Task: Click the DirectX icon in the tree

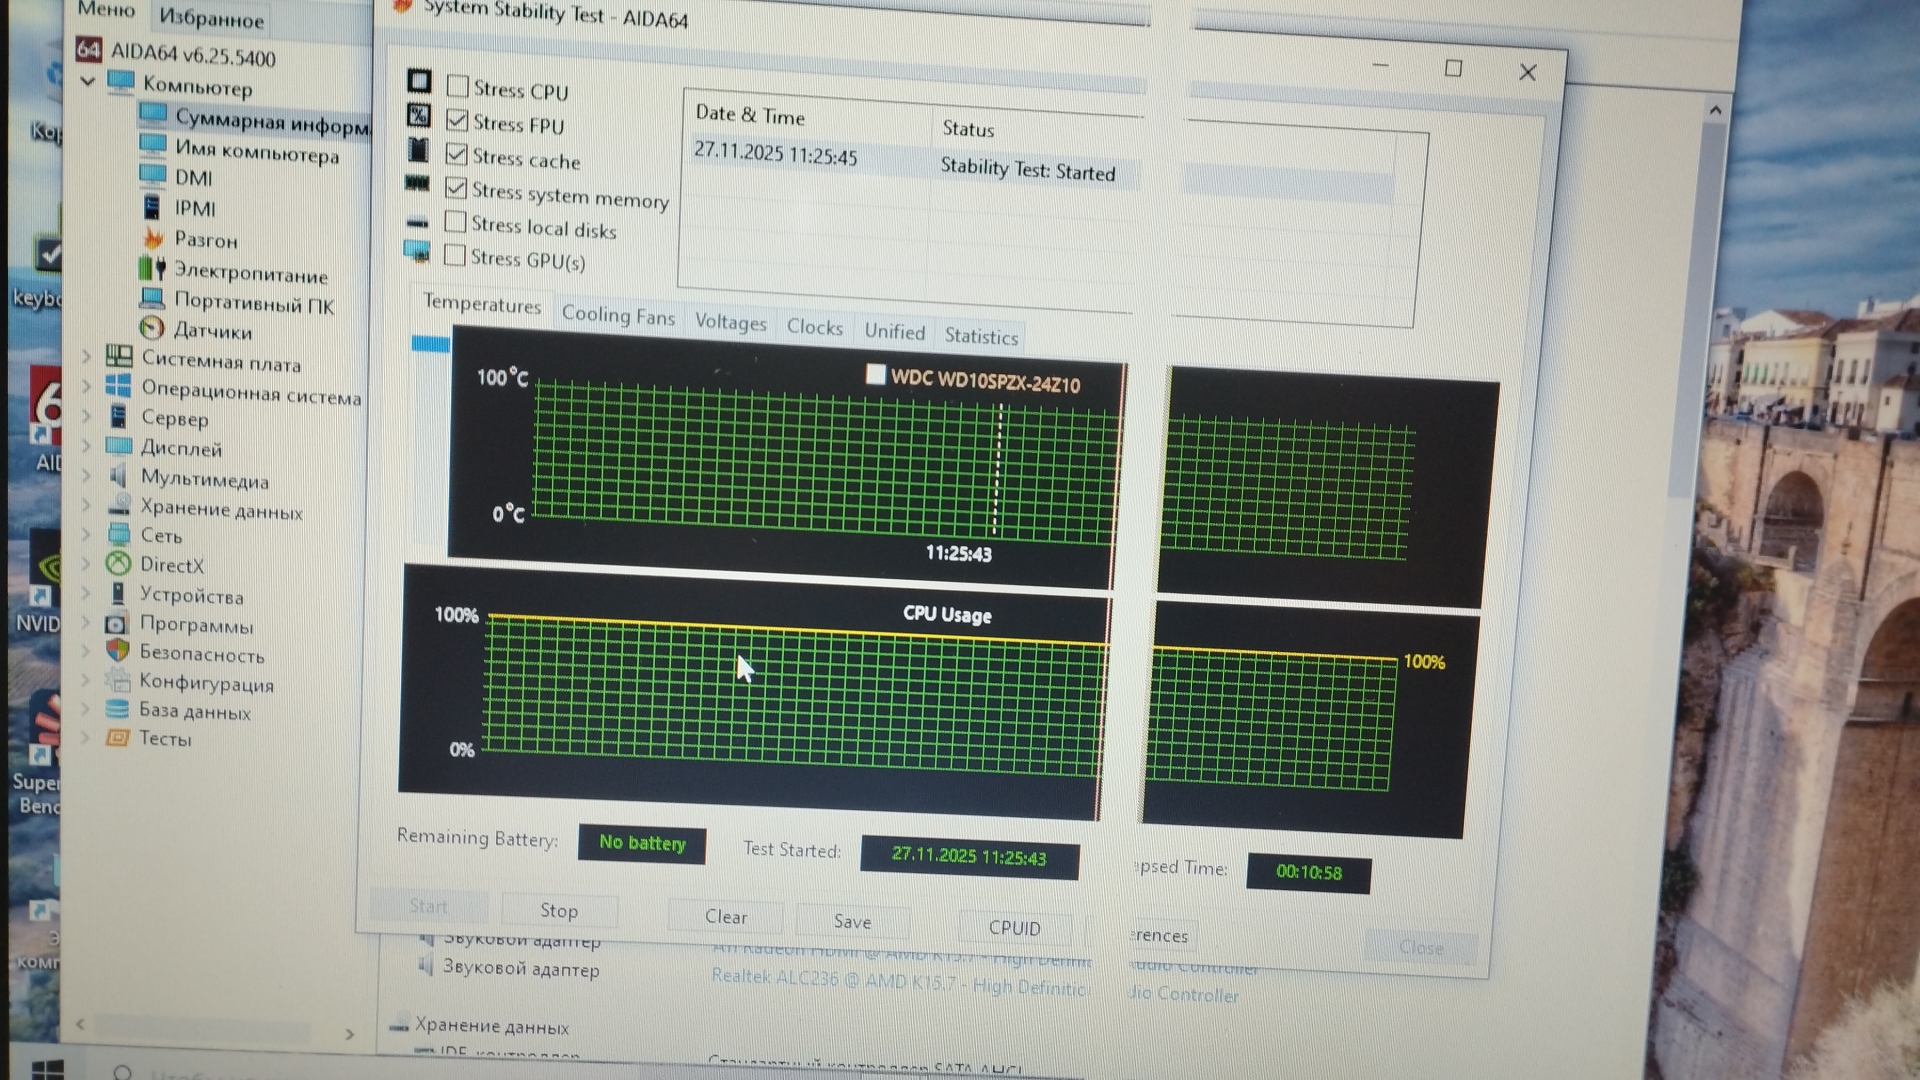Action: [118, 564]
